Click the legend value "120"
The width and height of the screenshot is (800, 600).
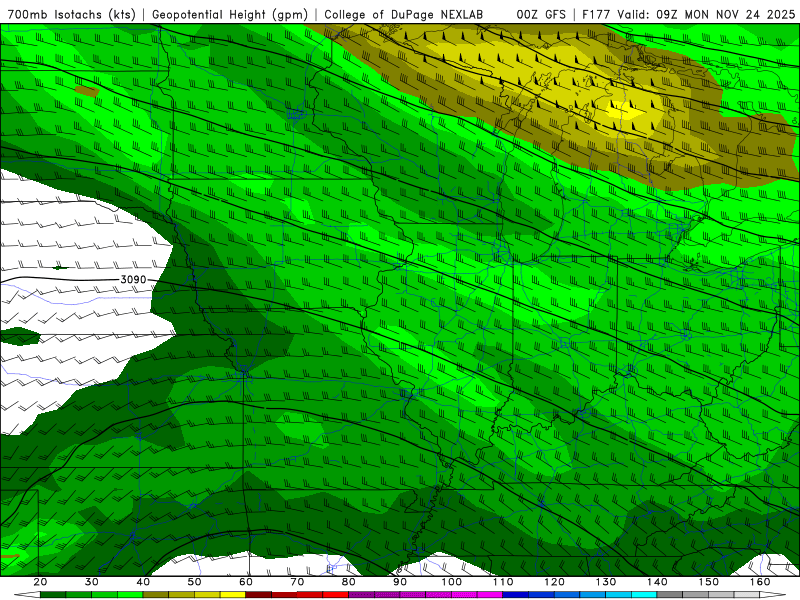pyautogui.click(x=555, y=582)
